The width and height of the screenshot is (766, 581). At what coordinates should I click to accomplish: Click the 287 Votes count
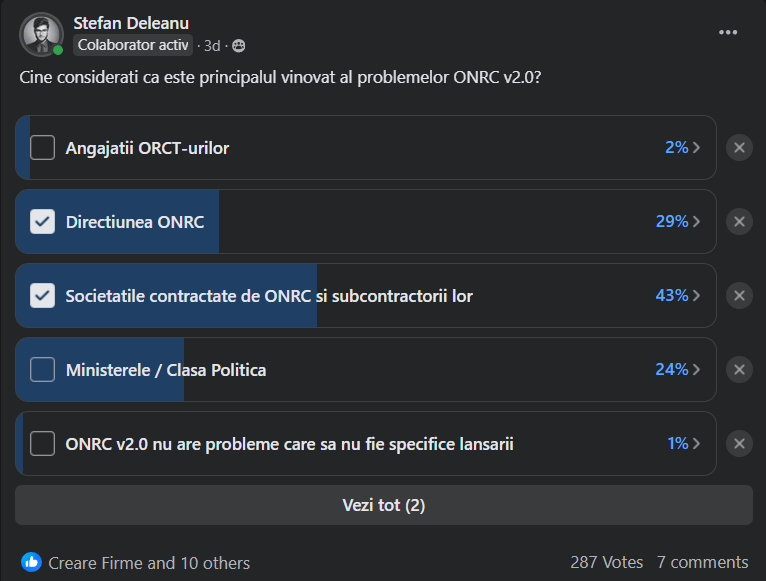(606, 562)
